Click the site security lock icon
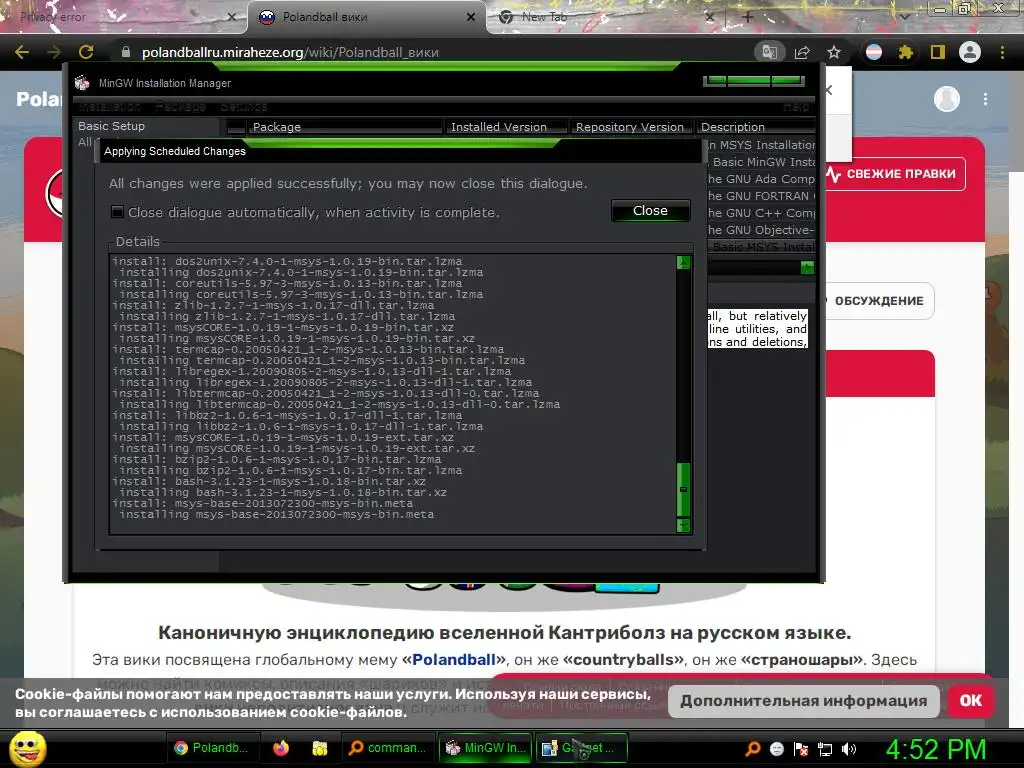Image resolution: width=1024 pixels, height=768 pixels. (126, 52)
